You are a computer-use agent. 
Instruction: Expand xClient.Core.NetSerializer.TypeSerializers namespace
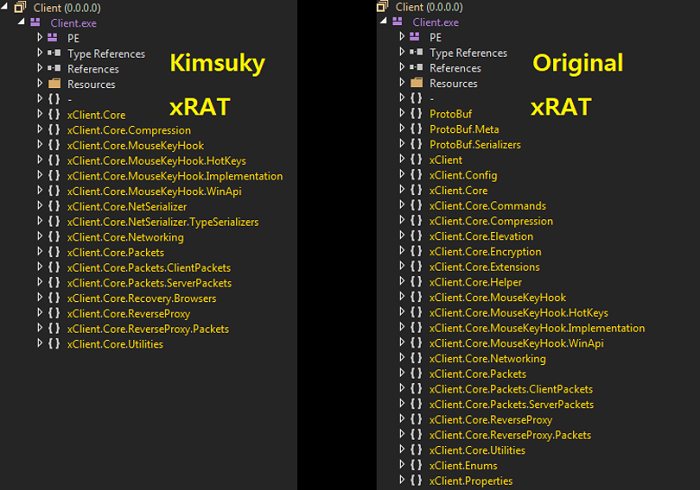[x=40, y=221]
